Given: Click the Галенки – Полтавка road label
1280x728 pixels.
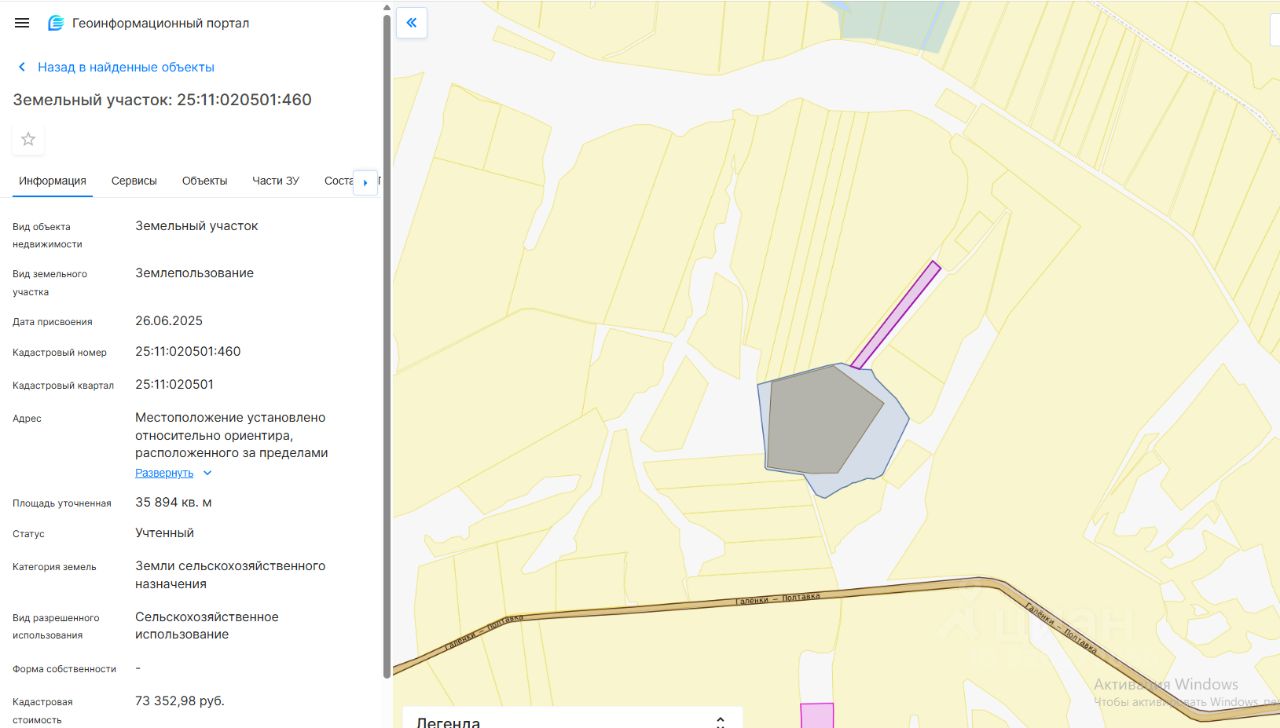Looking at the screenshot, I should tap(777, 599).
